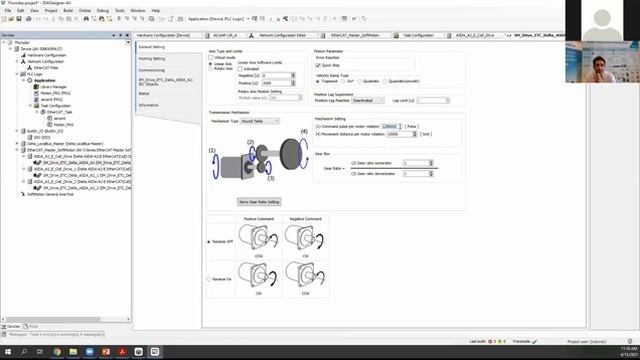Open the Position Lag Reaction dropdown
Image resolution: width=640 pixels, height=360 pixels.
368,100
